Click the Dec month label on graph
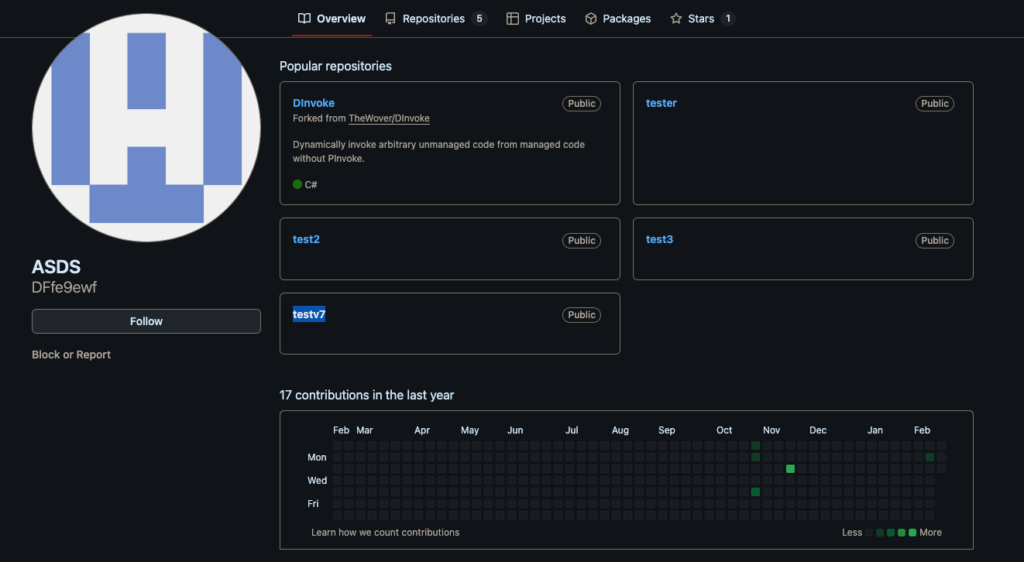 pyautogui.click(x=818, y=430)
